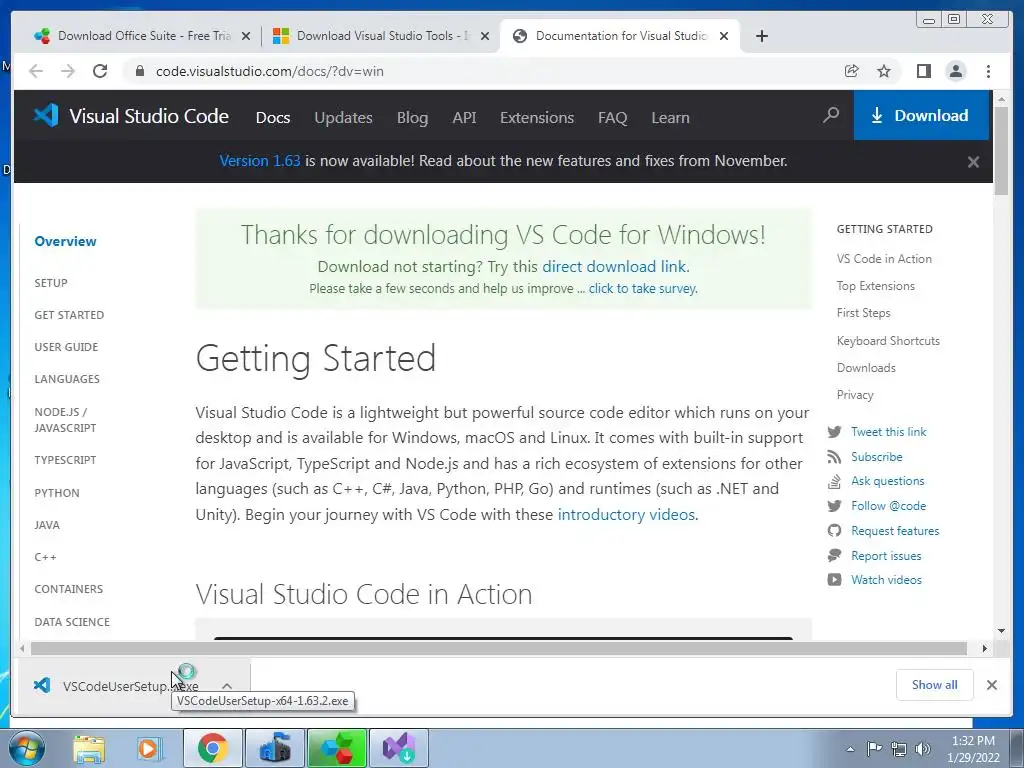Viewport: 1024px width, 768px height.
Task: Click the Visual Studio Code logo icon
Action: pyautogui.click(x=46, y=116)
